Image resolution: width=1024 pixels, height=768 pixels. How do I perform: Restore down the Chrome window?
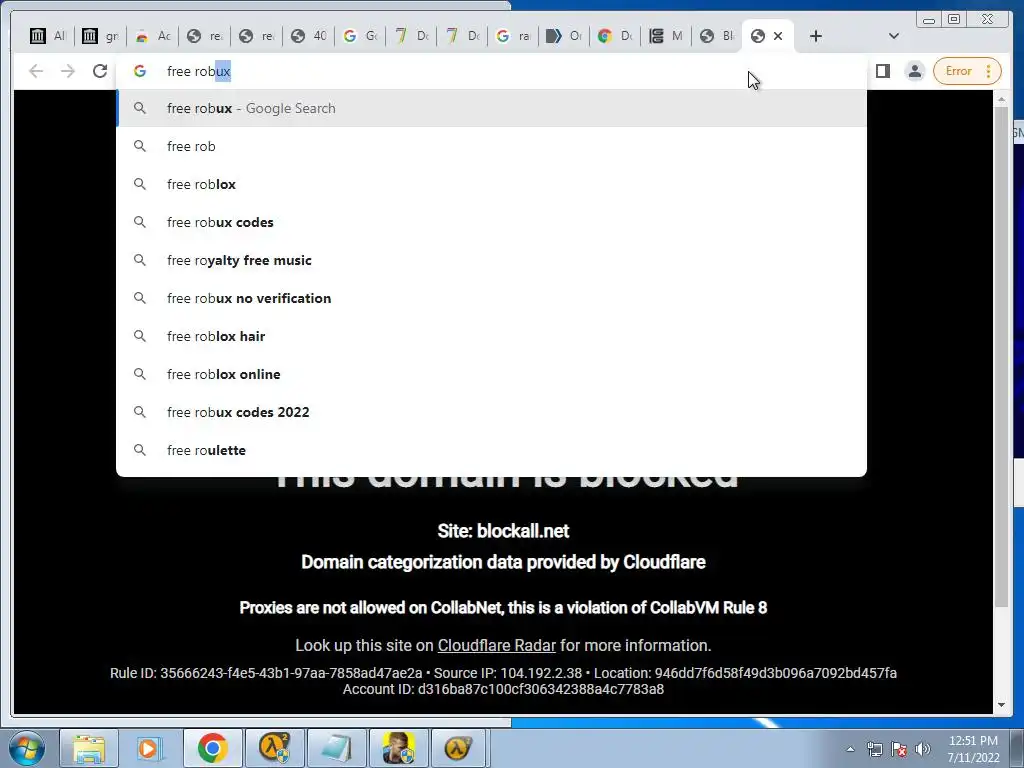tap(954, 20)
